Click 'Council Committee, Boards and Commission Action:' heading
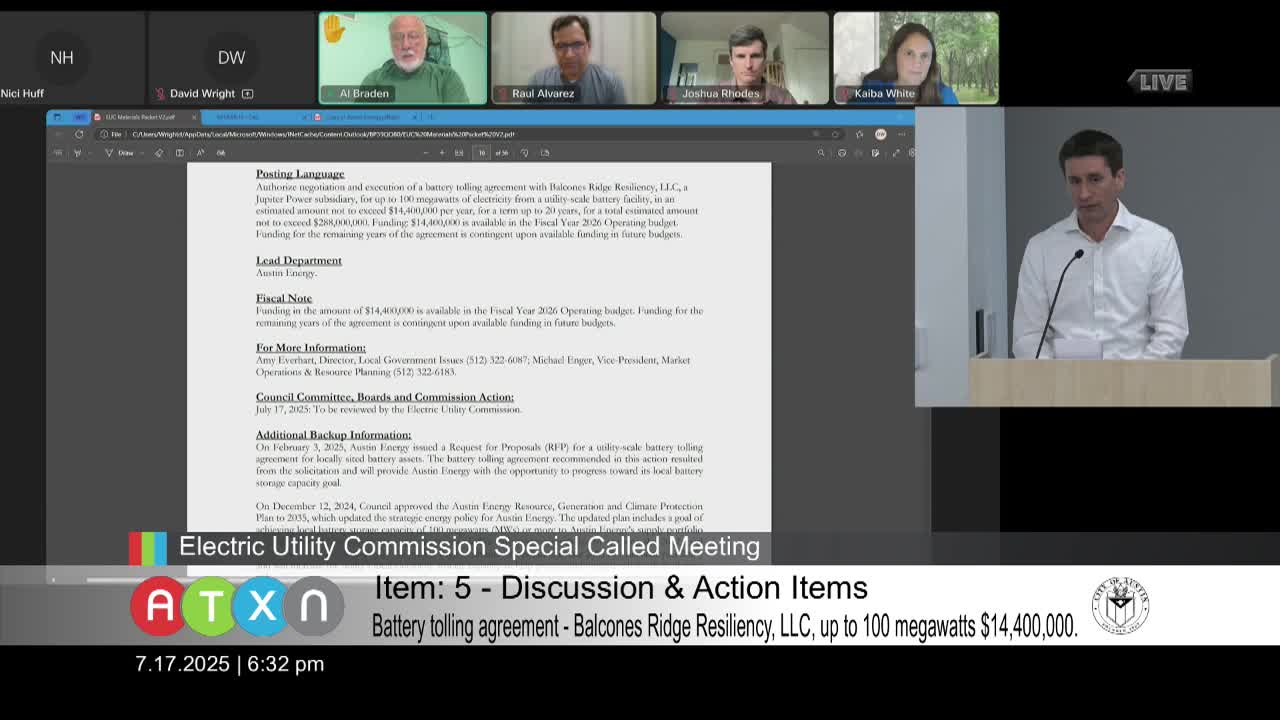Viewport: 1280px width, 720px height. 385,397
